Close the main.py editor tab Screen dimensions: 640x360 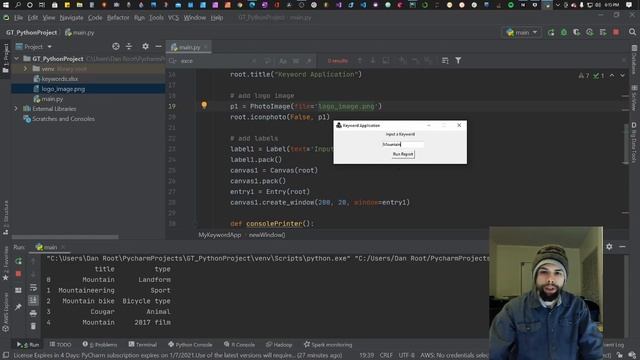tap(205, 47)
